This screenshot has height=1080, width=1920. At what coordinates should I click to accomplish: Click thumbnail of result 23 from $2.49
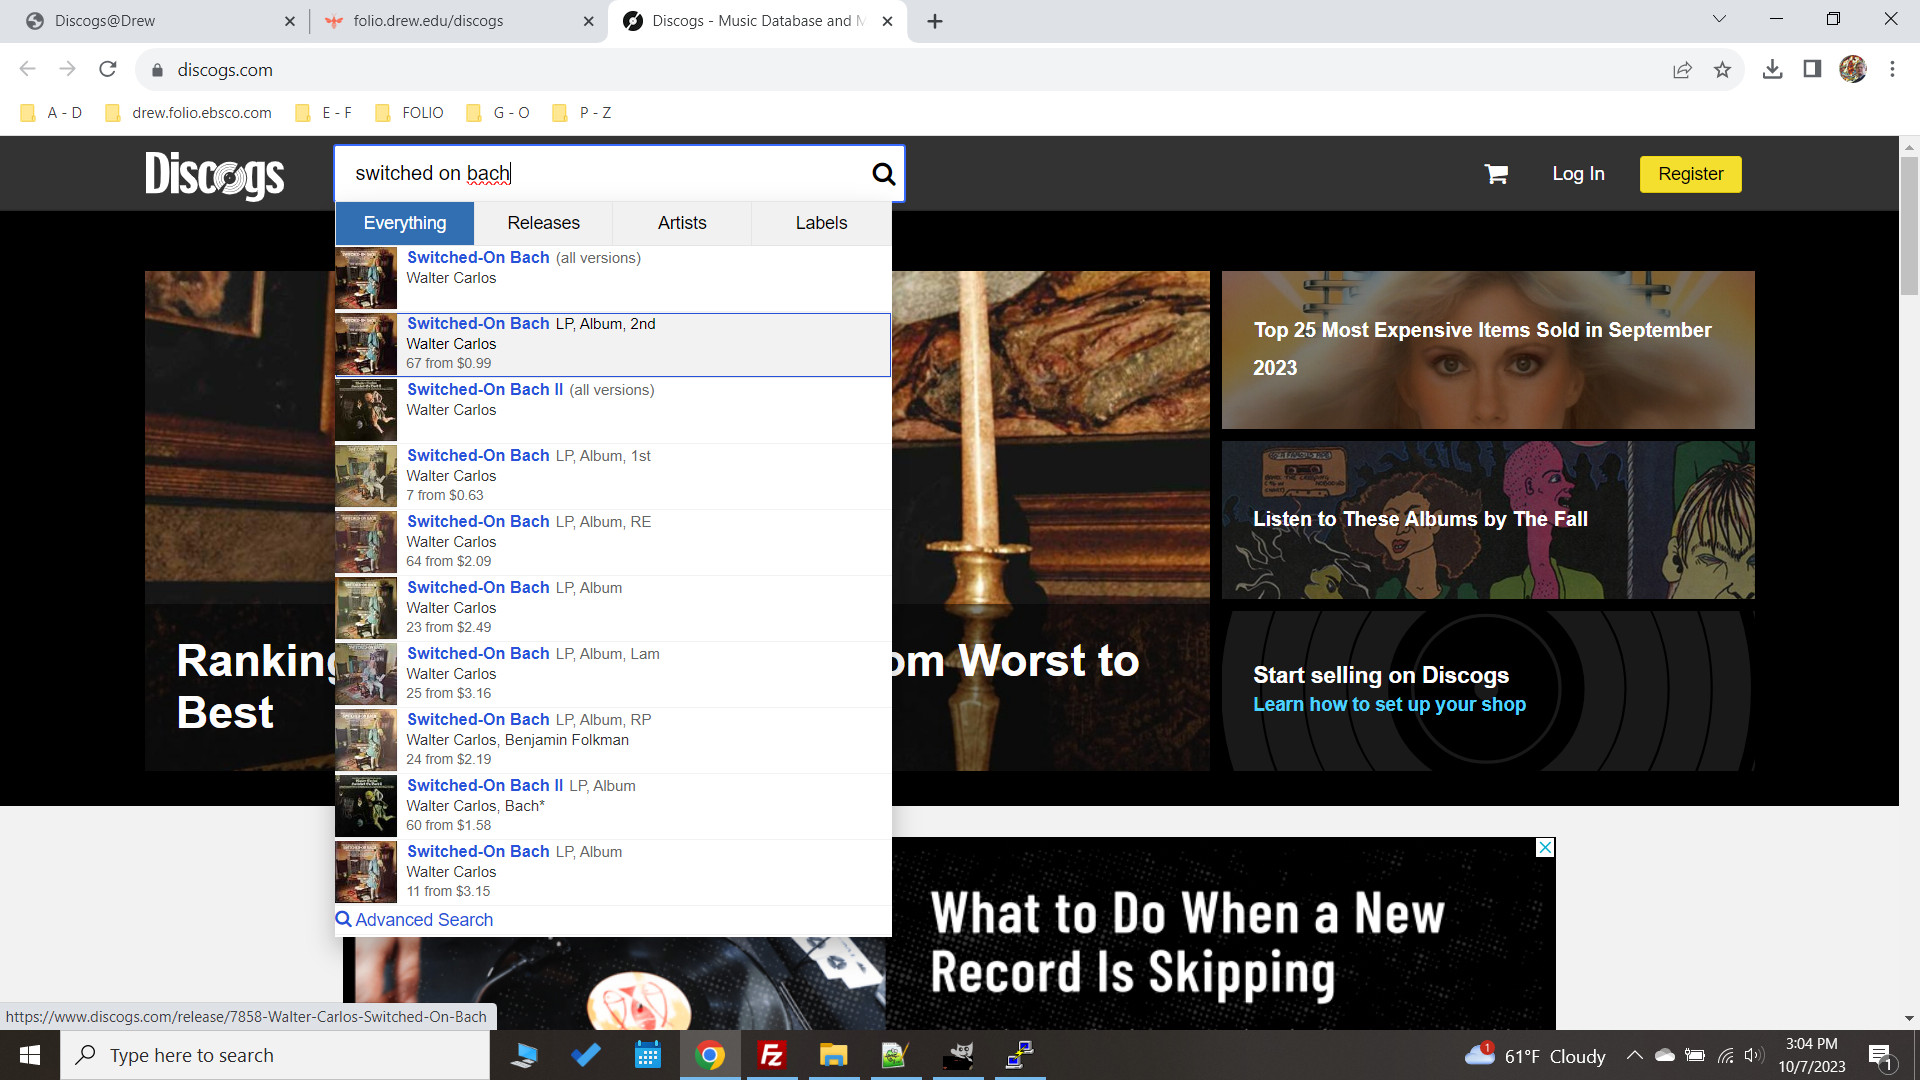pyautogui.click(x=366, y=608)
